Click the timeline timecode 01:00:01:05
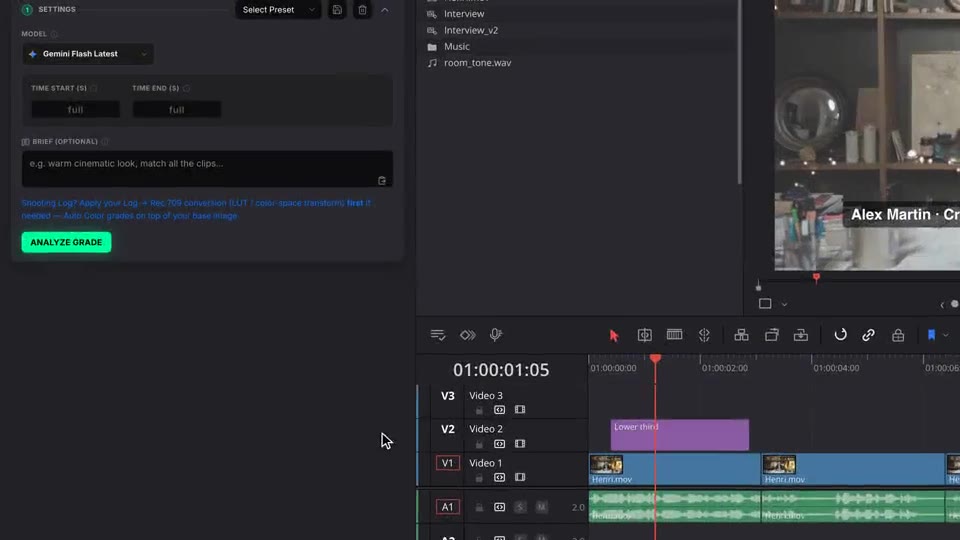The width and height of the screenshot is (960, 540). tap(501, 370)
